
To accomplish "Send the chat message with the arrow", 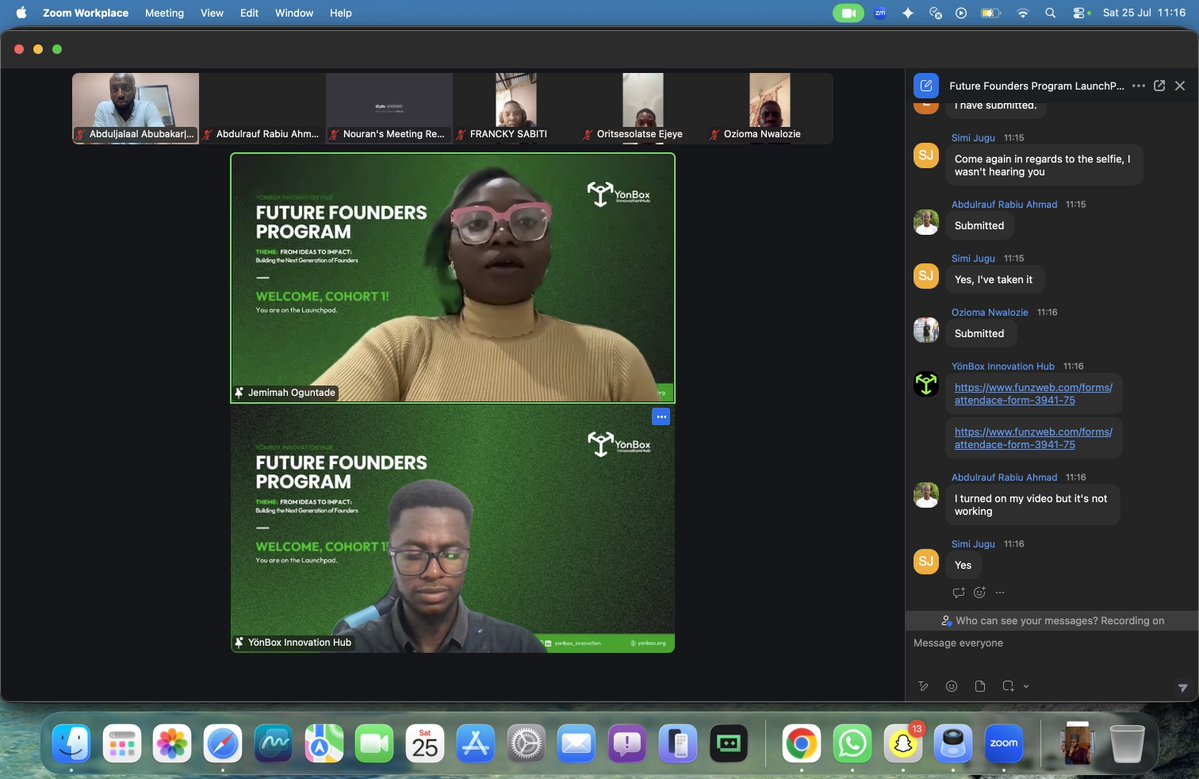I will (1182, 687).
